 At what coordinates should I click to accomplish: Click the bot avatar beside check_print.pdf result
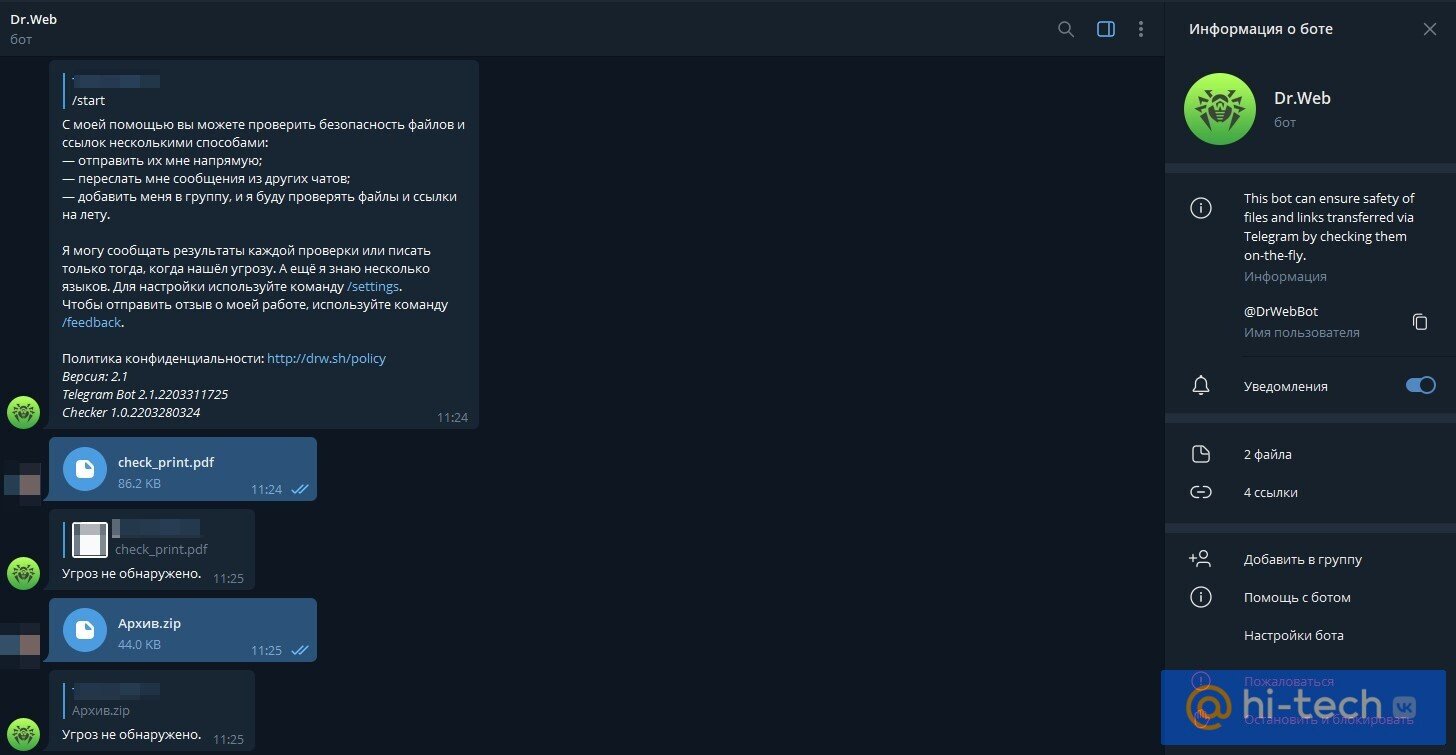coord(24,573)
